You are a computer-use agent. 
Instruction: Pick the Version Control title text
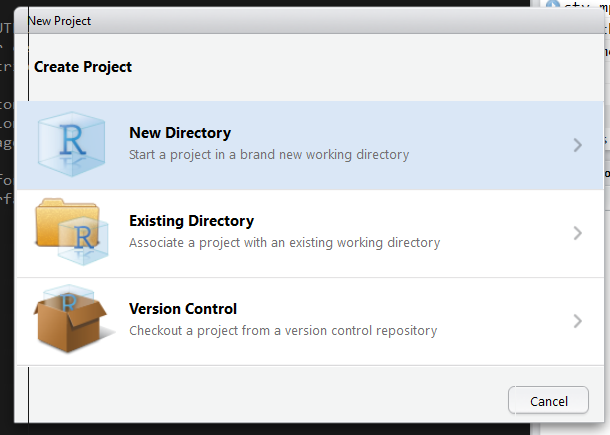pyautogui.click(x=183, y=309)
